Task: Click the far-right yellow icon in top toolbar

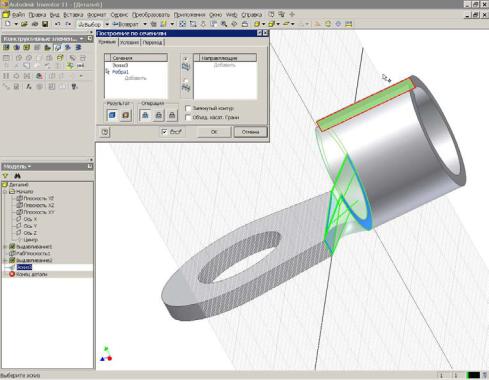Action: point(349,24)
